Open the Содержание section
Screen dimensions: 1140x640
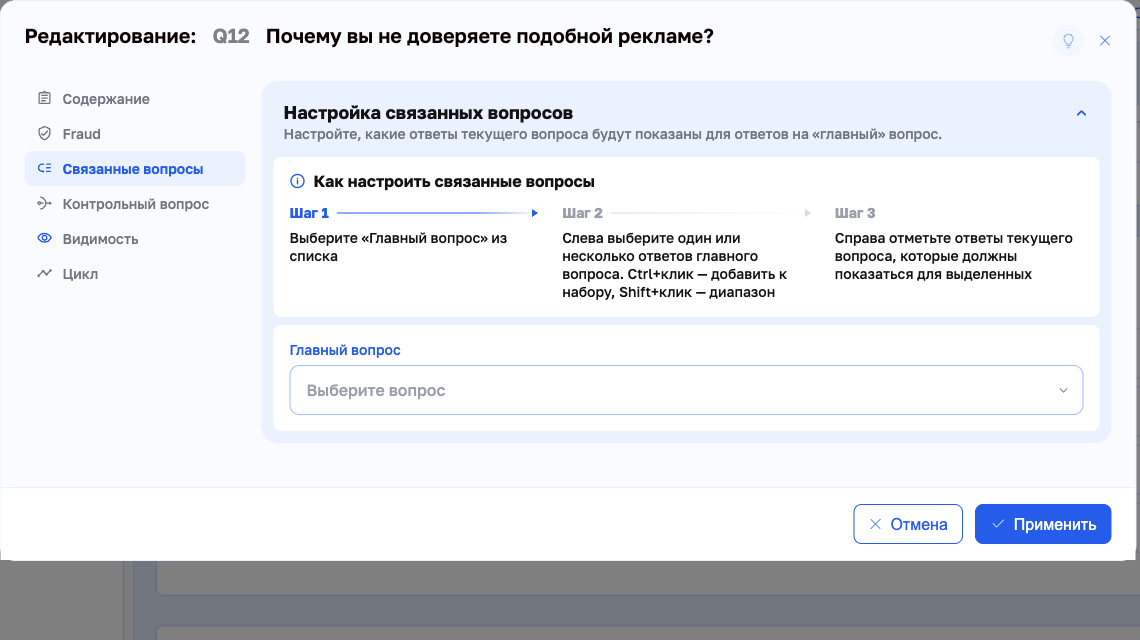point(135,99)
